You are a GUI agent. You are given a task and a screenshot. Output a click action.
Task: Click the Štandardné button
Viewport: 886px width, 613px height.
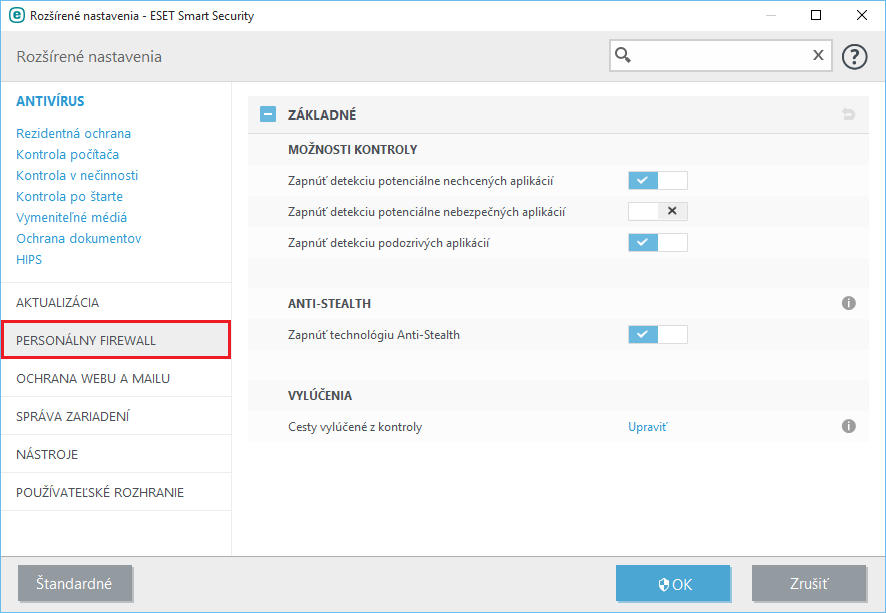[75, 583]
